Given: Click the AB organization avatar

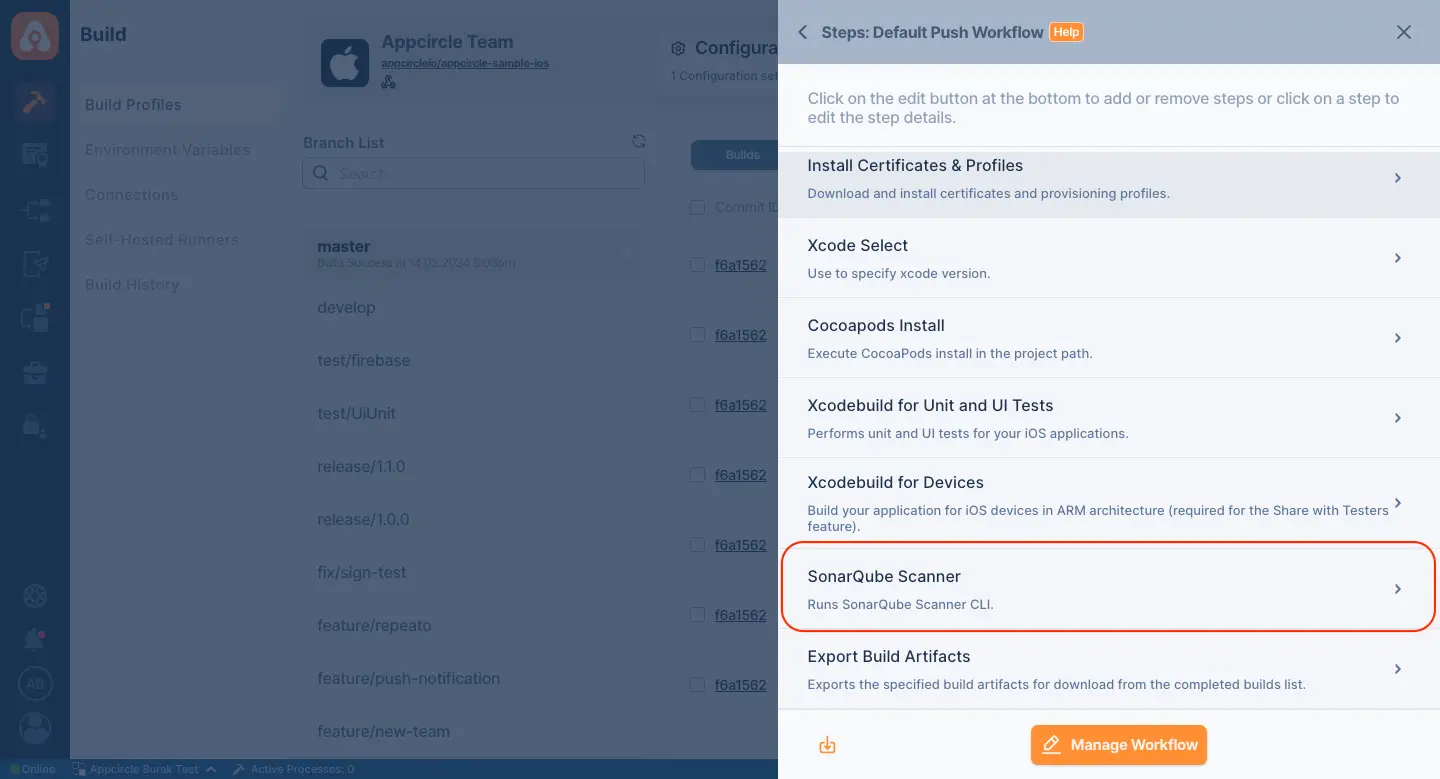Looking at the screenshot, I should pyautogui.click(x=35, y=684).
